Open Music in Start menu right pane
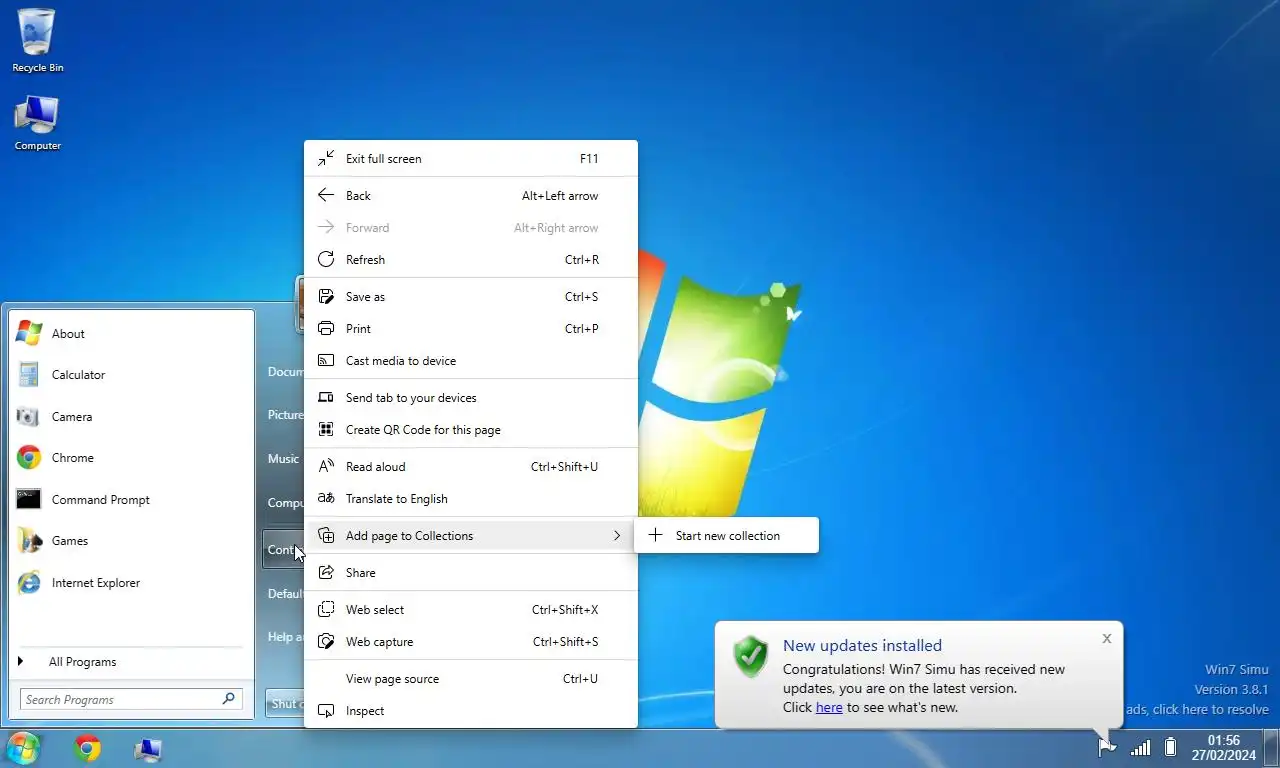 [283, 458]
